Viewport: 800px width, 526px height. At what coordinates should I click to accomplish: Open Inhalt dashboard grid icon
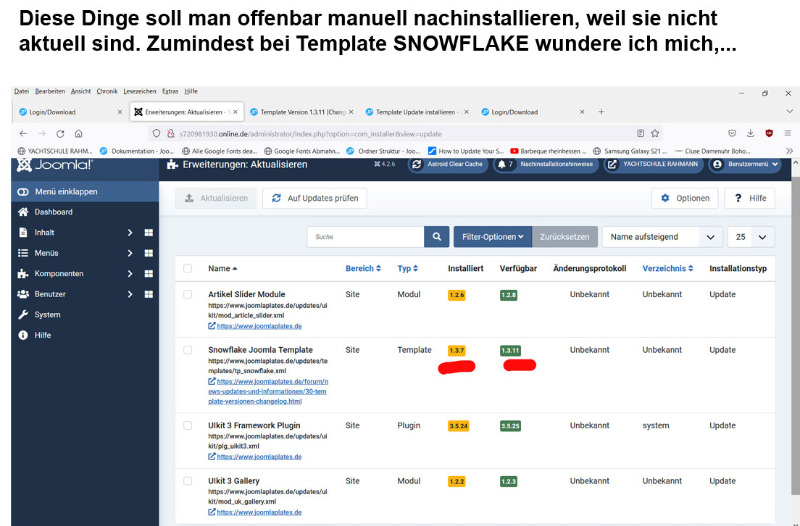click(148, 233)
